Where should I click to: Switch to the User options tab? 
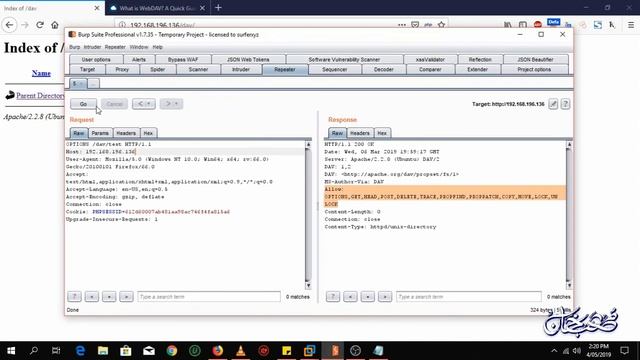pos(96,60)
